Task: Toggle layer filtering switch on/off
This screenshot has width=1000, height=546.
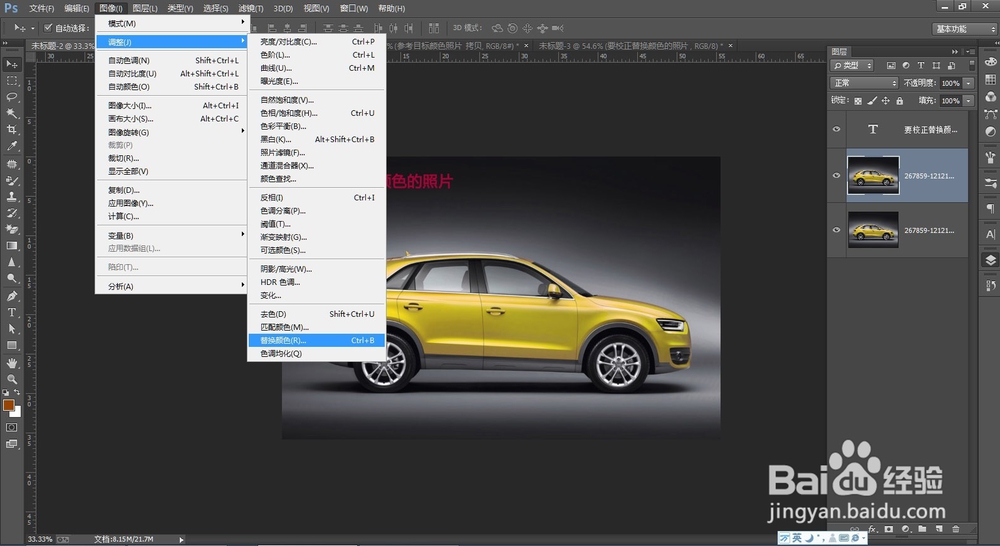Action: [971, 66]
